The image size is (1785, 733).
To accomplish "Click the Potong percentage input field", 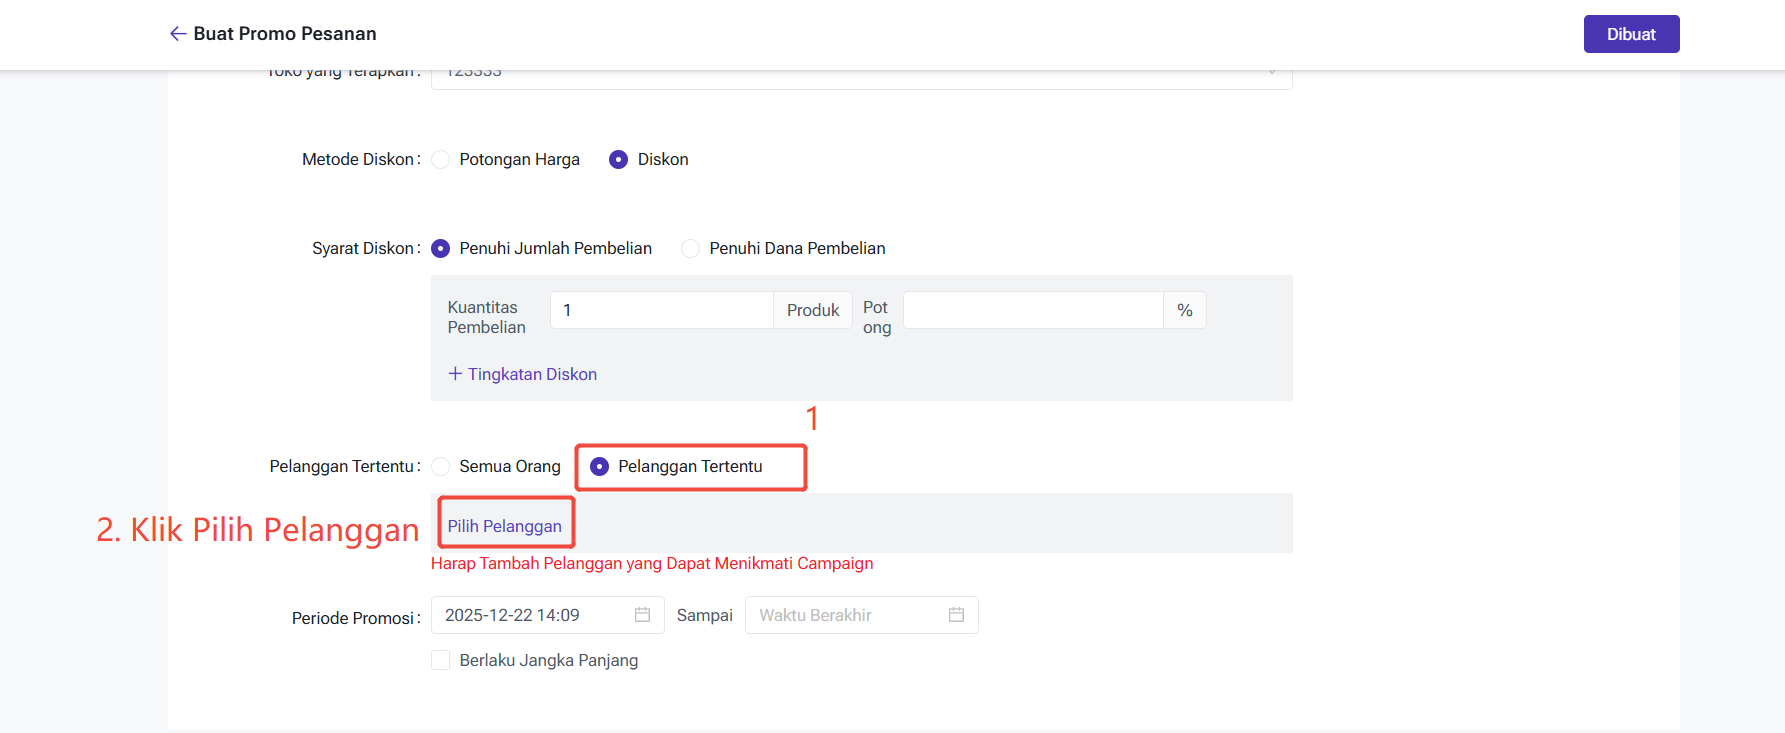I will pos(1032,310).
